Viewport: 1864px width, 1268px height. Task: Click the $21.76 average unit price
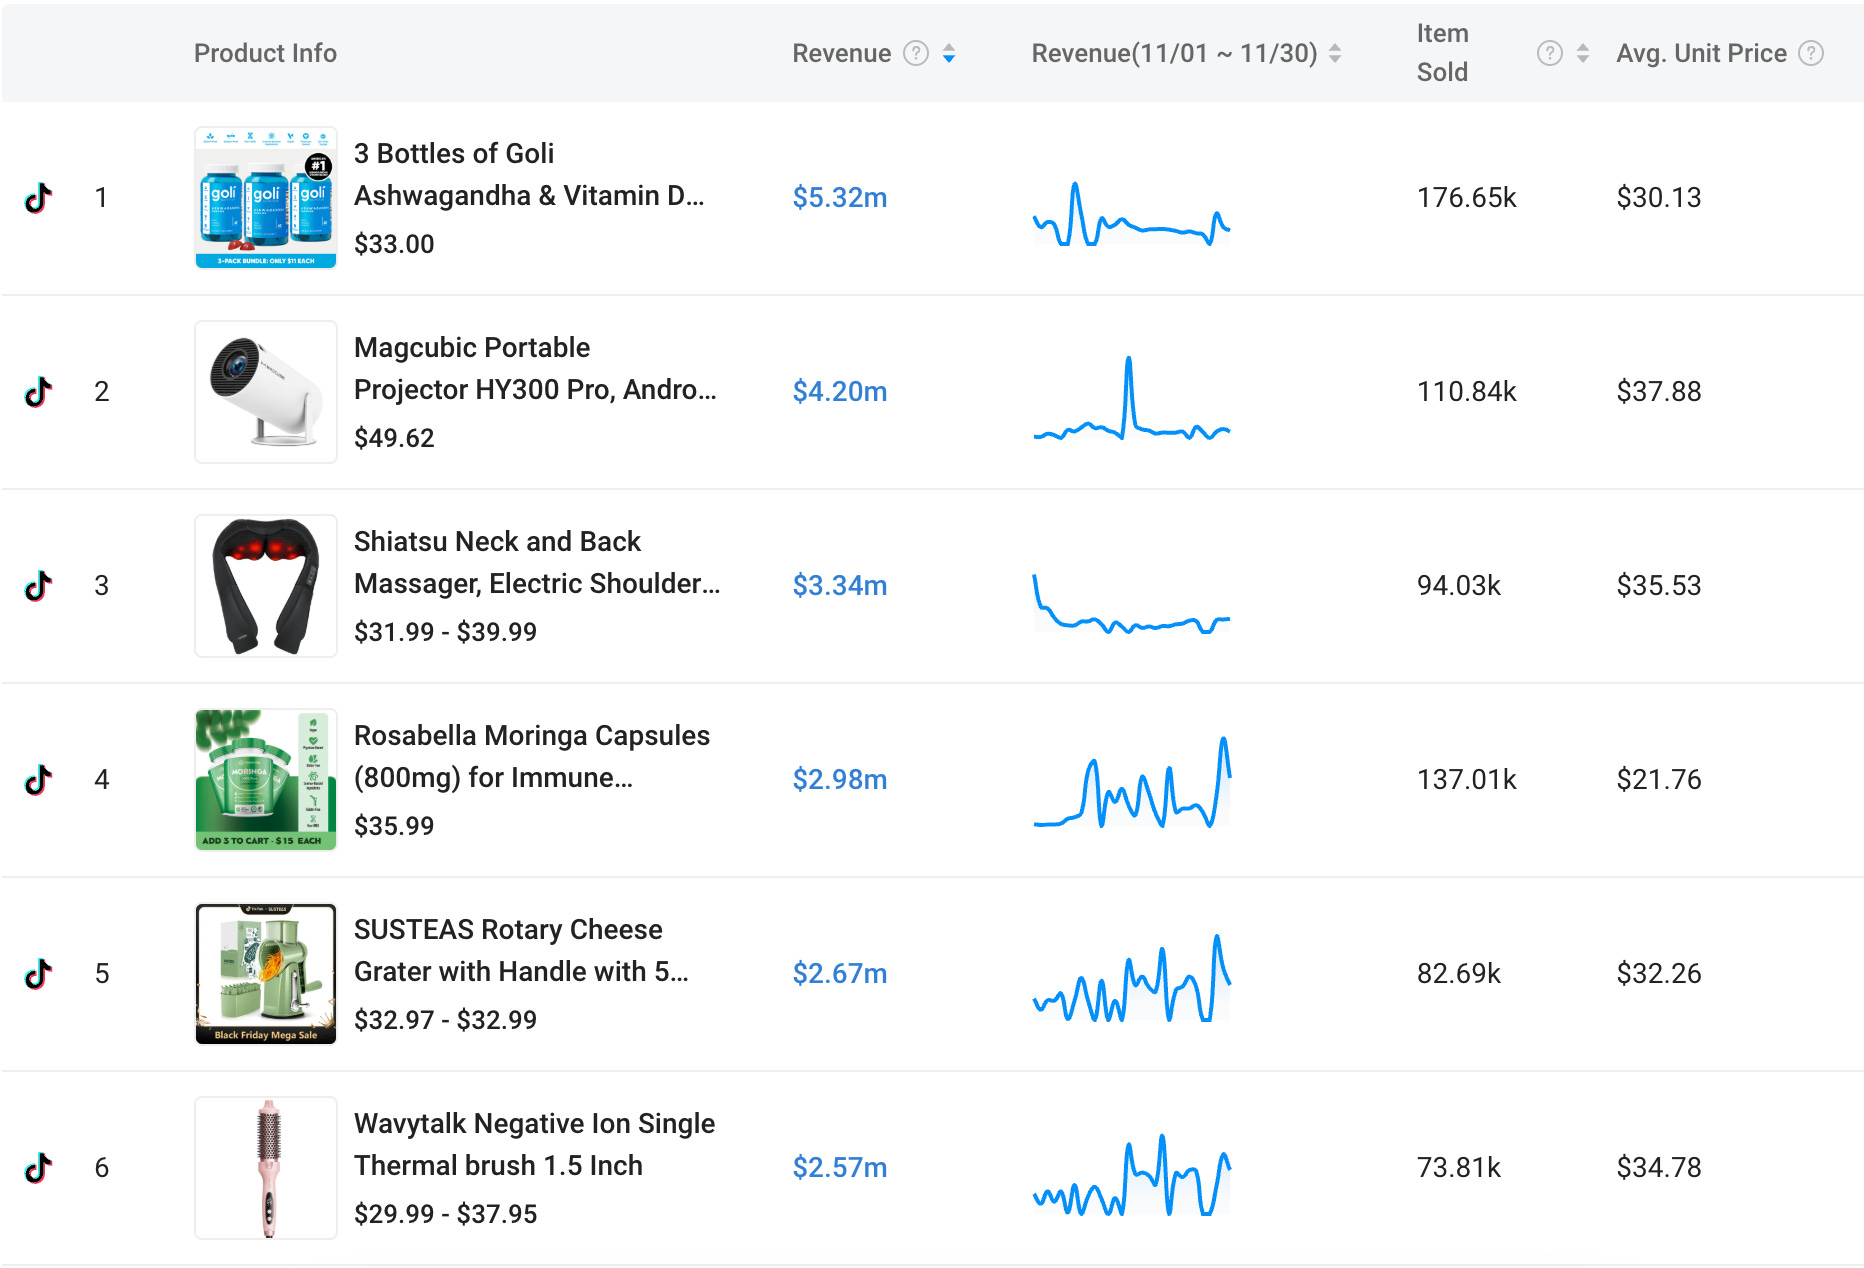pos(1659,780)
